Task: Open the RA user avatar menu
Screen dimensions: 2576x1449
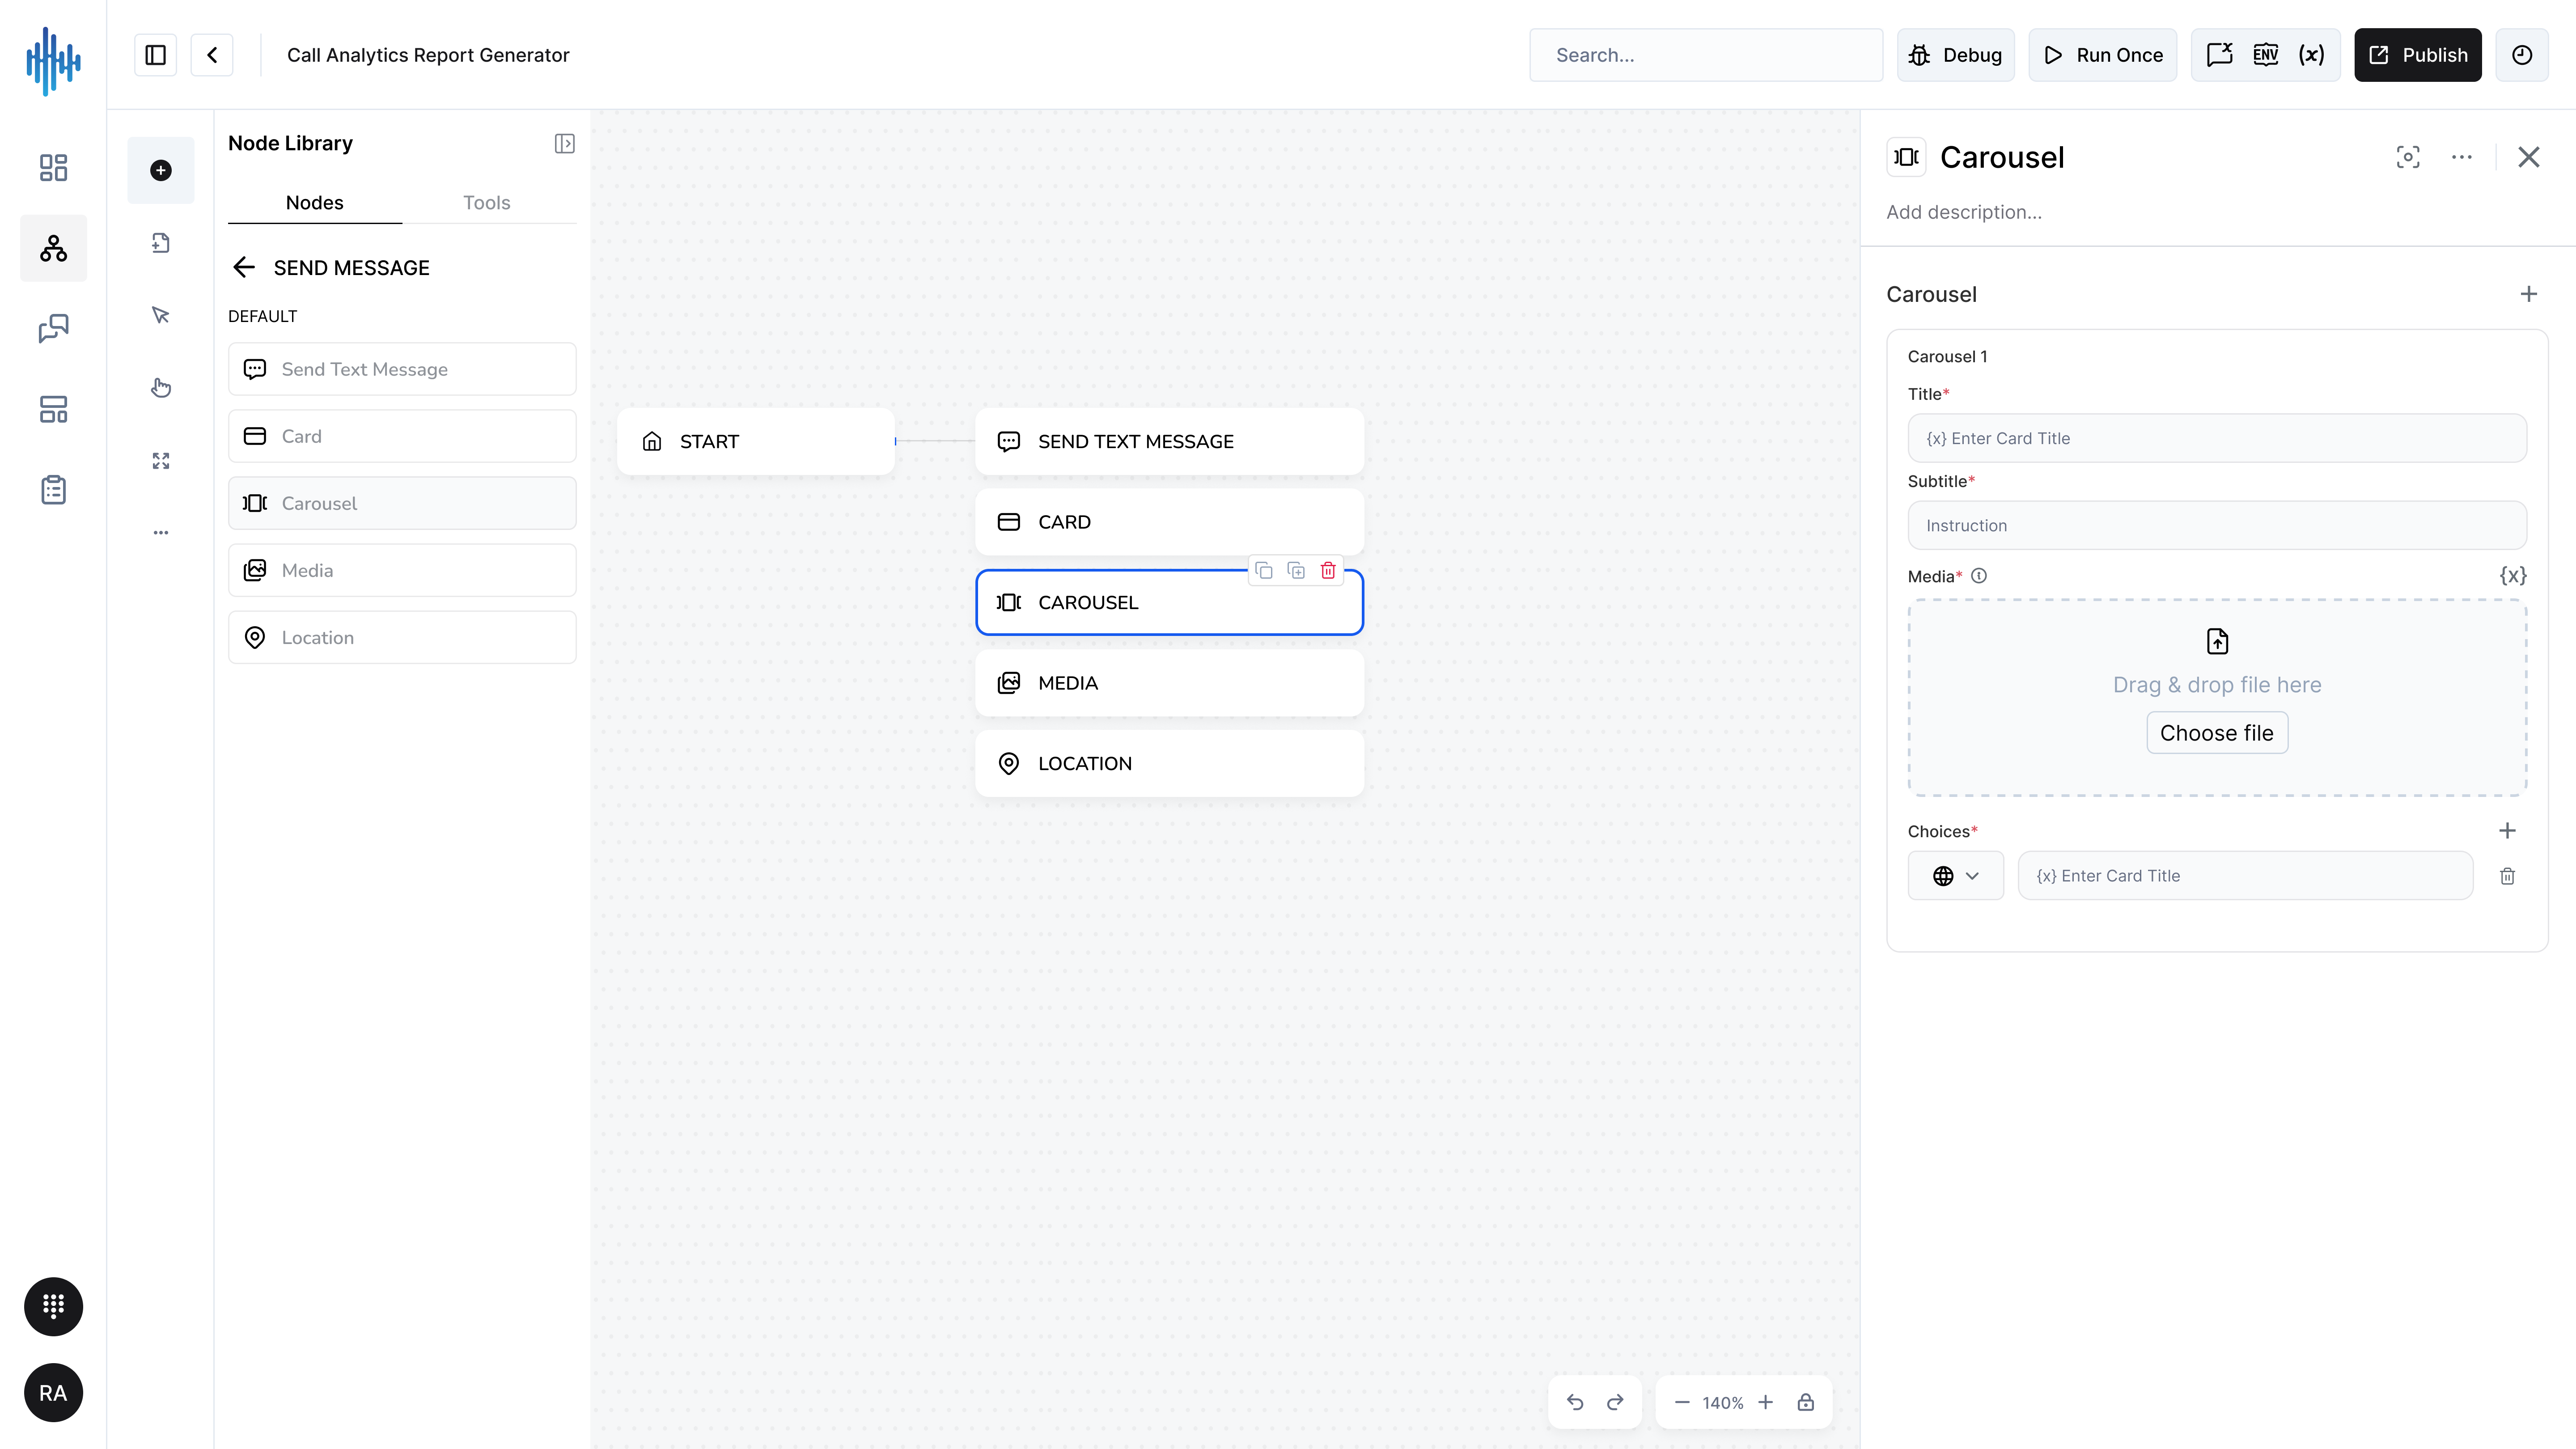Action: click(x=53, y=1393)
